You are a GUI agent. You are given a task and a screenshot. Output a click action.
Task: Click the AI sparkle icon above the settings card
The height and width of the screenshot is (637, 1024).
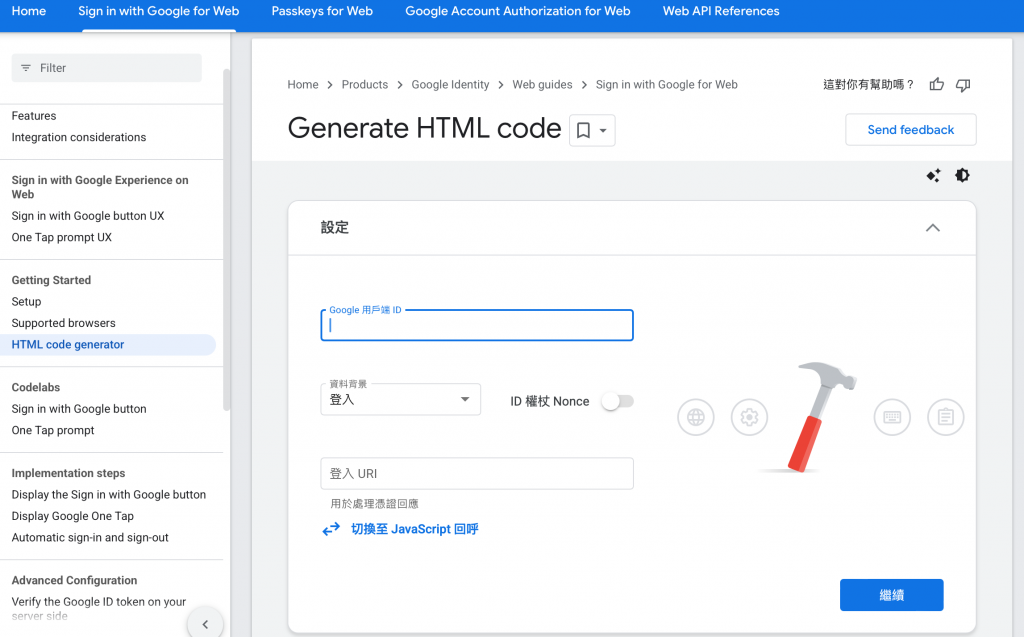pyautogui.click(x=933, y=175)
